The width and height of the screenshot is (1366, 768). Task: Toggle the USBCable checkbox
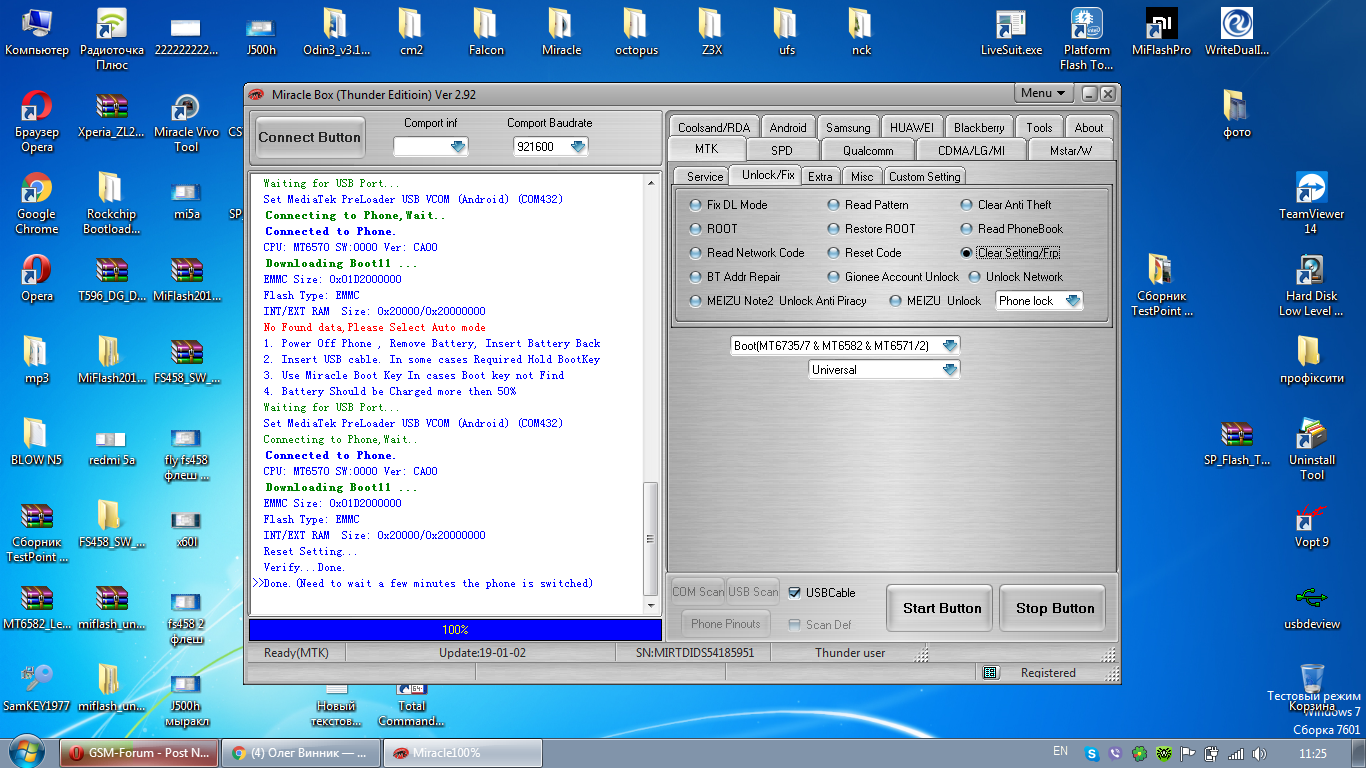tap(795, 592)
